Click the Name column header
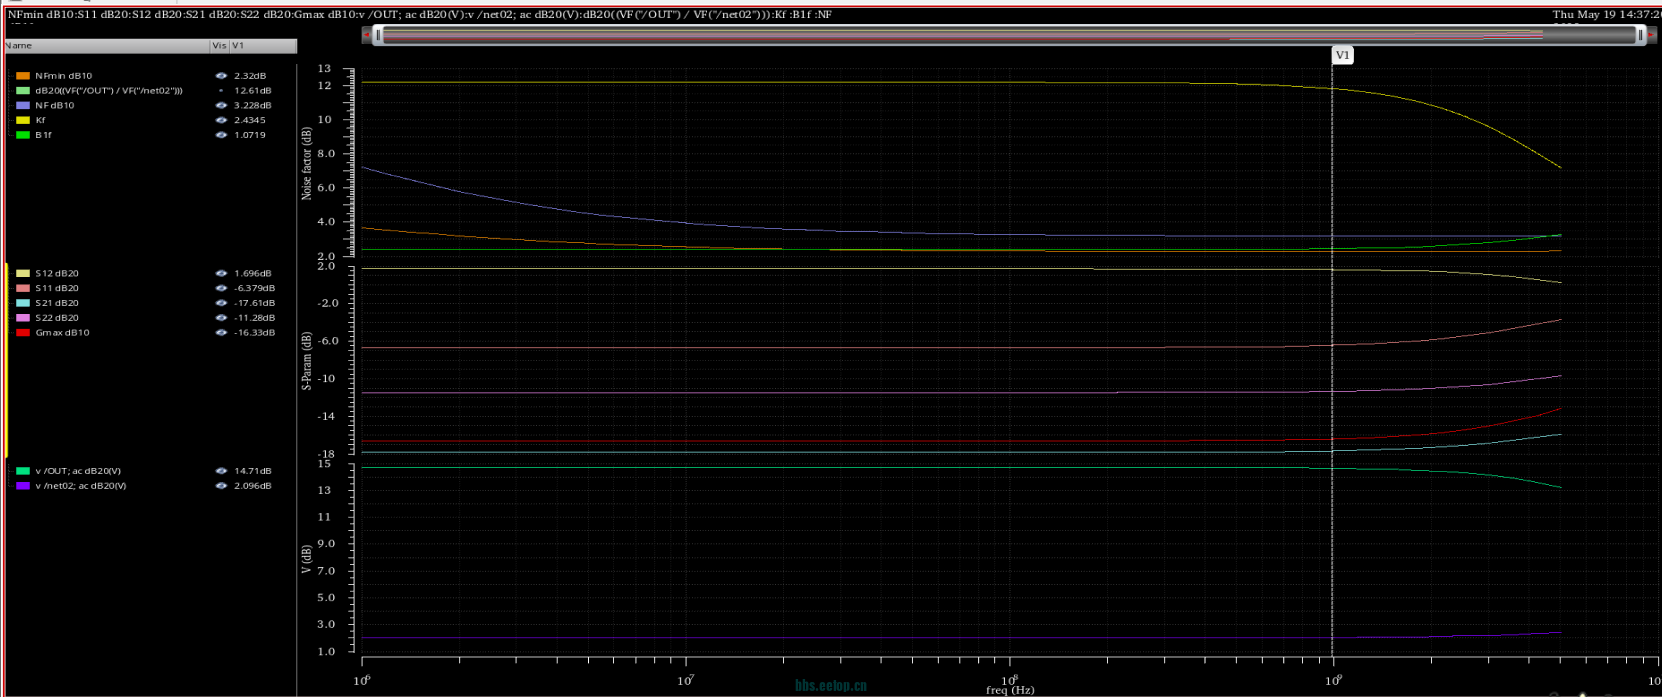Screen dimensions: 1662x697 pos(106,46)
